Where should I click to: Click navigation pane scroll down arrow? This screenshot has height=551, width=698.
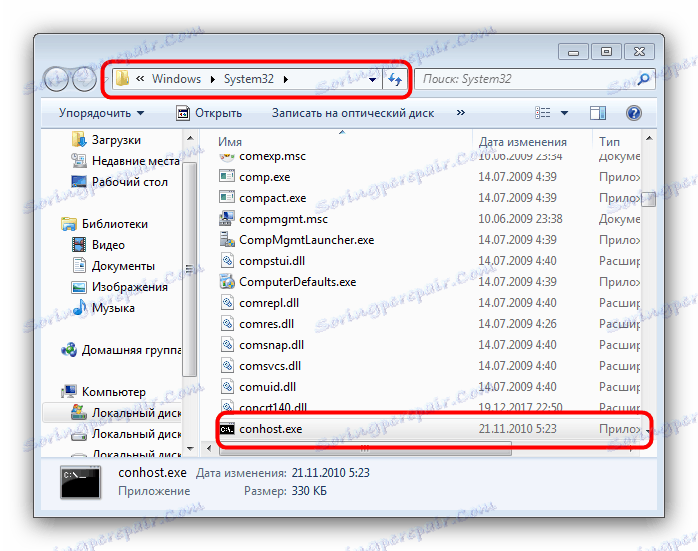click(x=190, y=449)
